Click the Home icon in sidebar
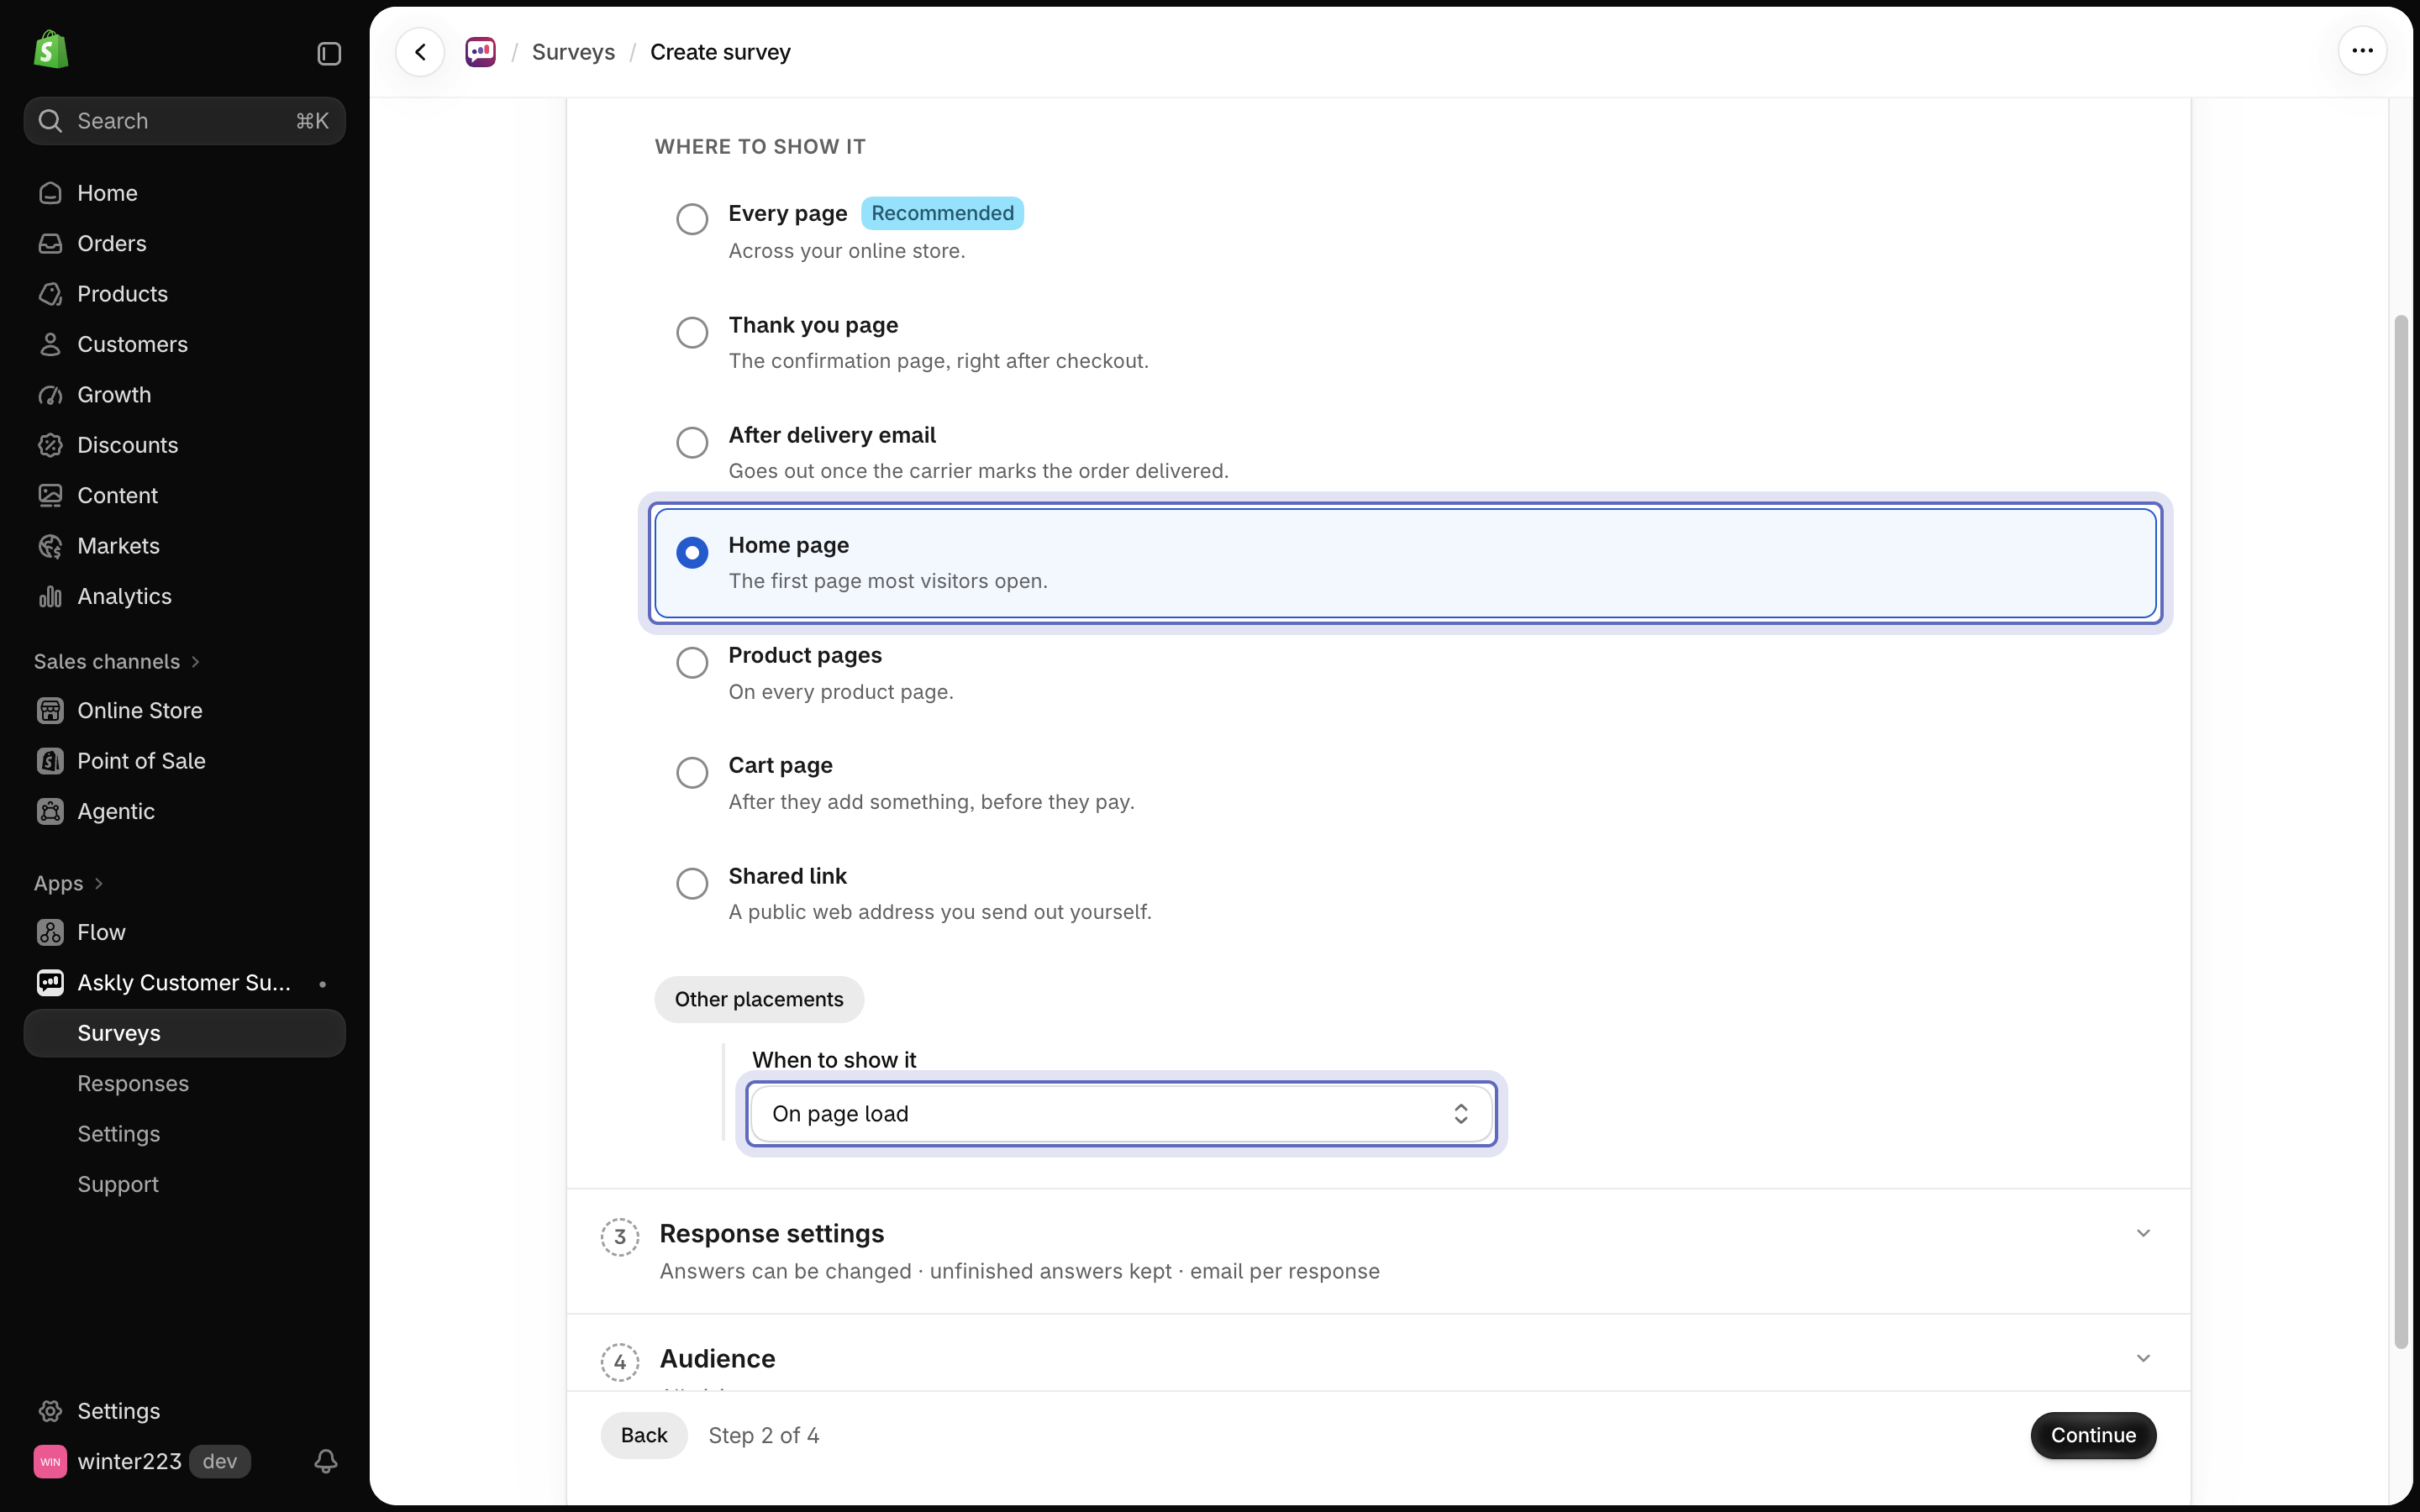This screenshot has width=2420, height=1512. click(x=50, y=193)
